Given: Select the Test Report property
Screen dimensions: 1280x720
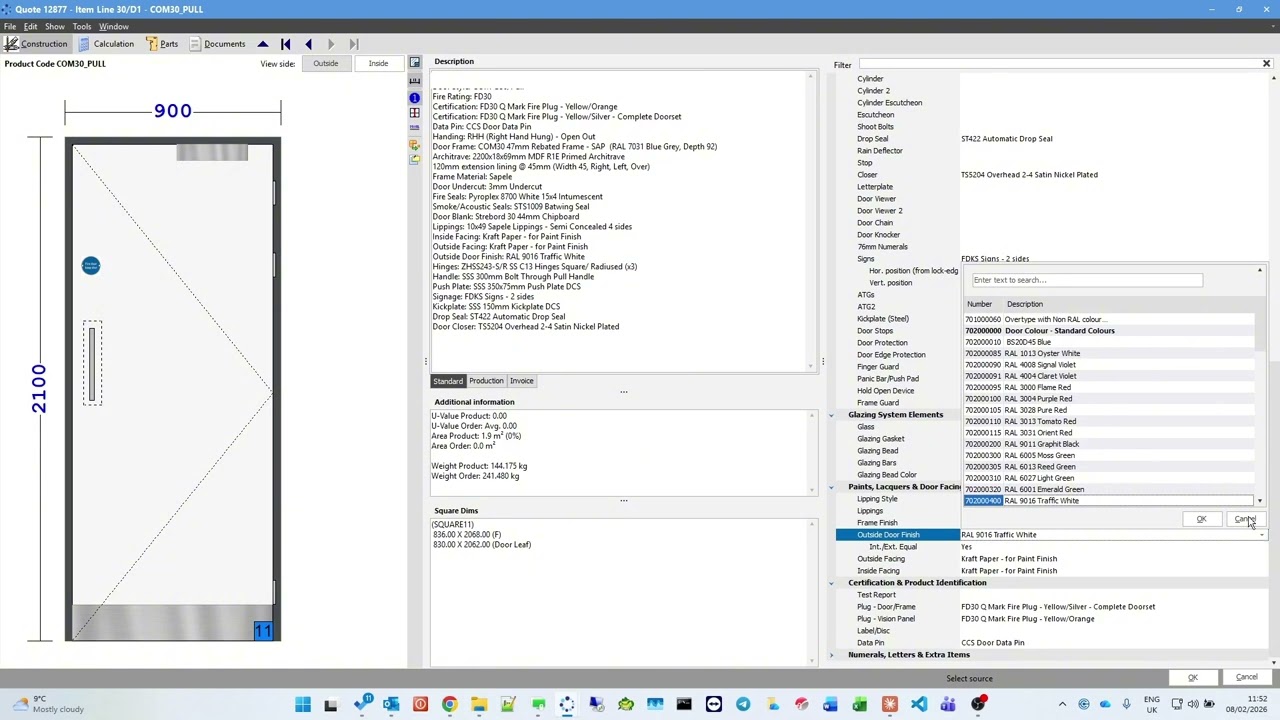Looking at the screenshot, I should pyautogui.click(x=876, y=595).
